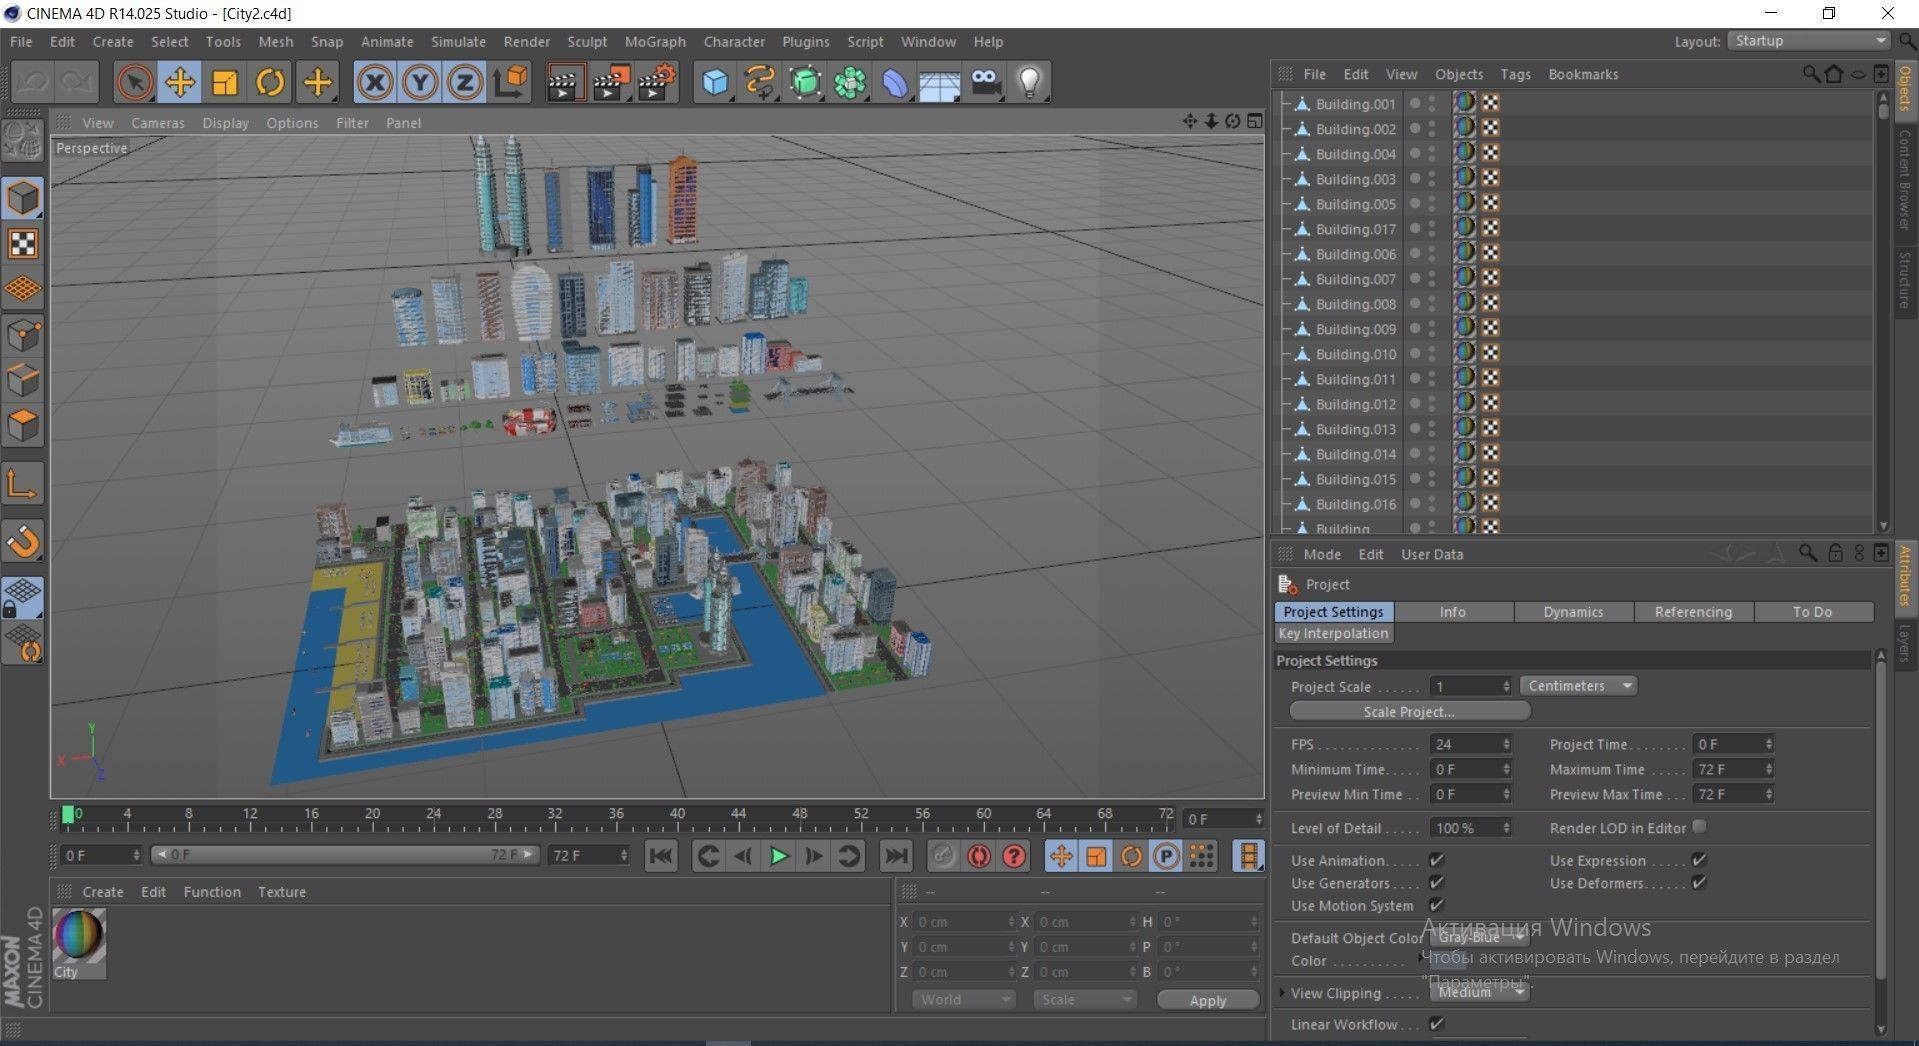Toggle Use Expression checkbox
This screenshot has height=1046, width=1919.
[1699, 860]
